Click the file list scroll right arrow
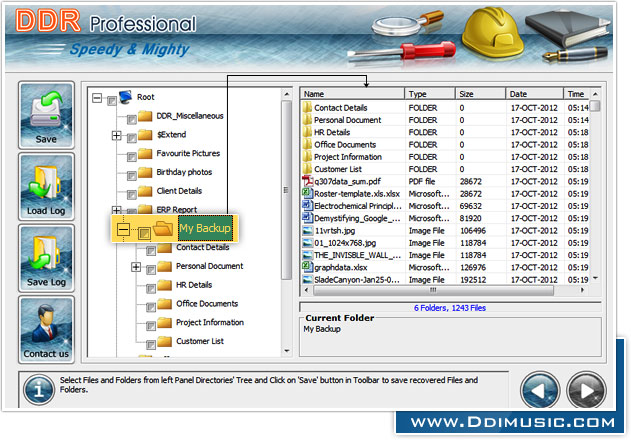631x440 pixels. point(582,290)
